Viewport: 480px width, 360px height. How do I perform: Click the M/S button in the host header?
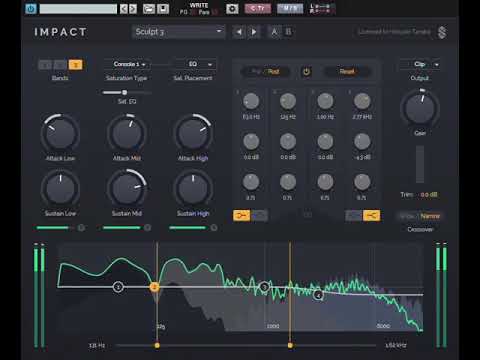click(290, 9)
